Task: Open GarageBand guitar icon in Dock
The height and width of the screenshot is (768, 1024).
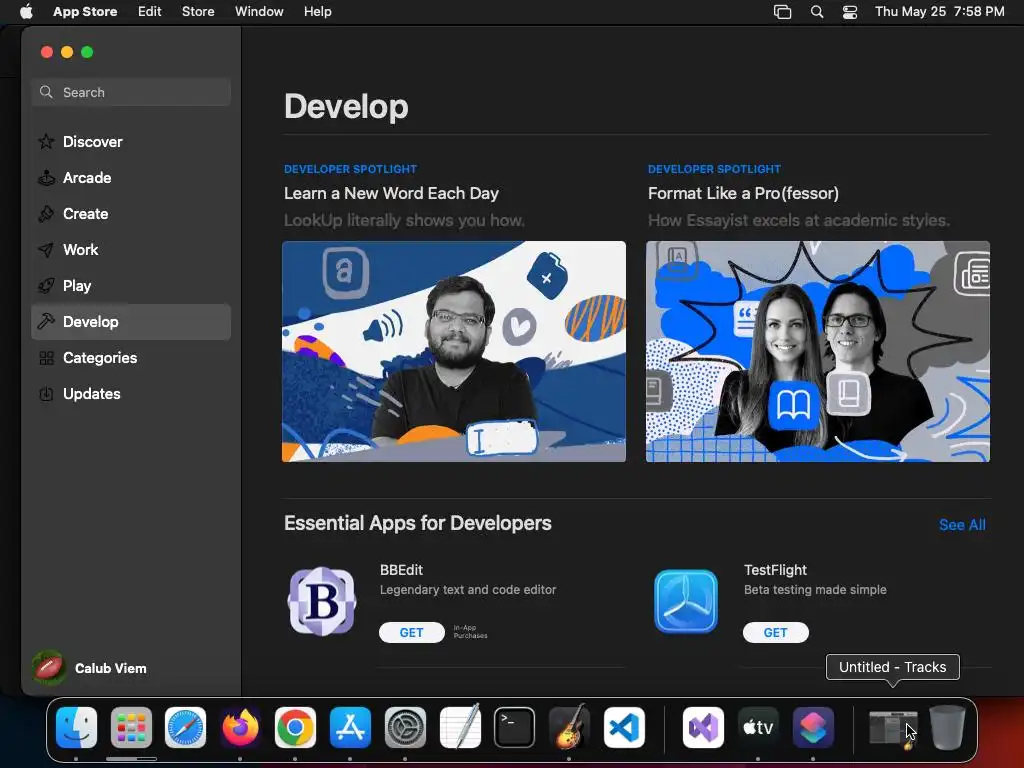Action: pos(569,726)
